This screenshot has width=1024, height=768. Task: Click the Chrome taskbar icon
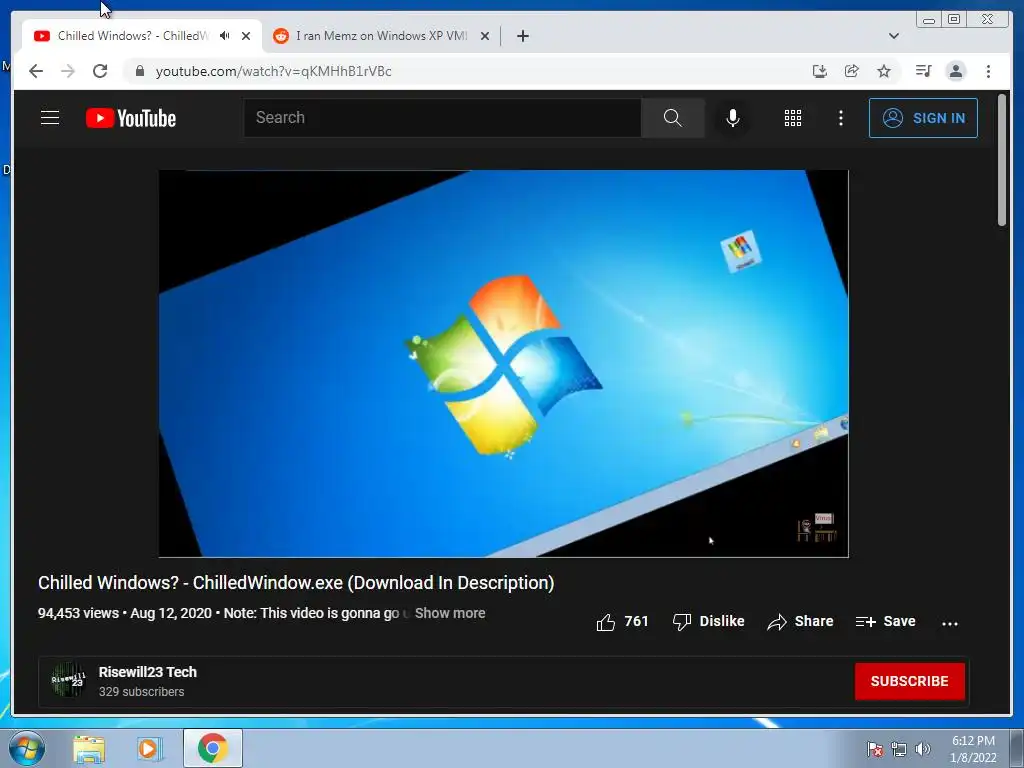click(x=212, y=748)
